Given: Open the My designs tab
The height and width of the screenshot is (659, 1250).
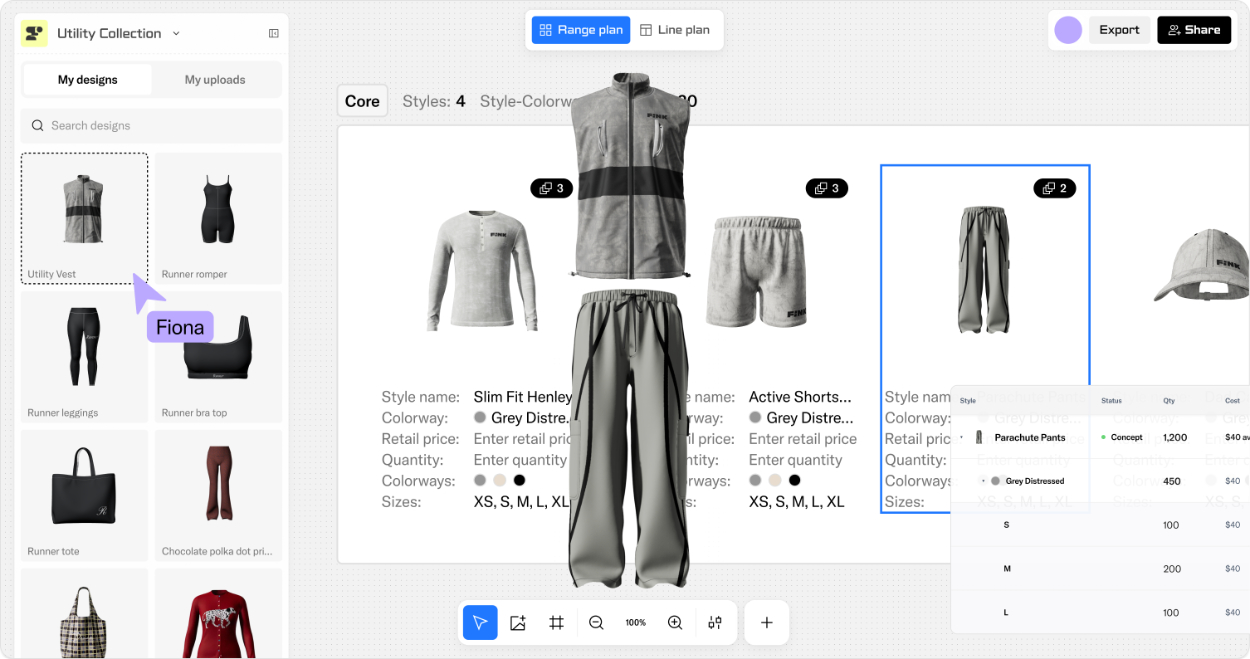Looking at the screenshot, I should point(88,80).
